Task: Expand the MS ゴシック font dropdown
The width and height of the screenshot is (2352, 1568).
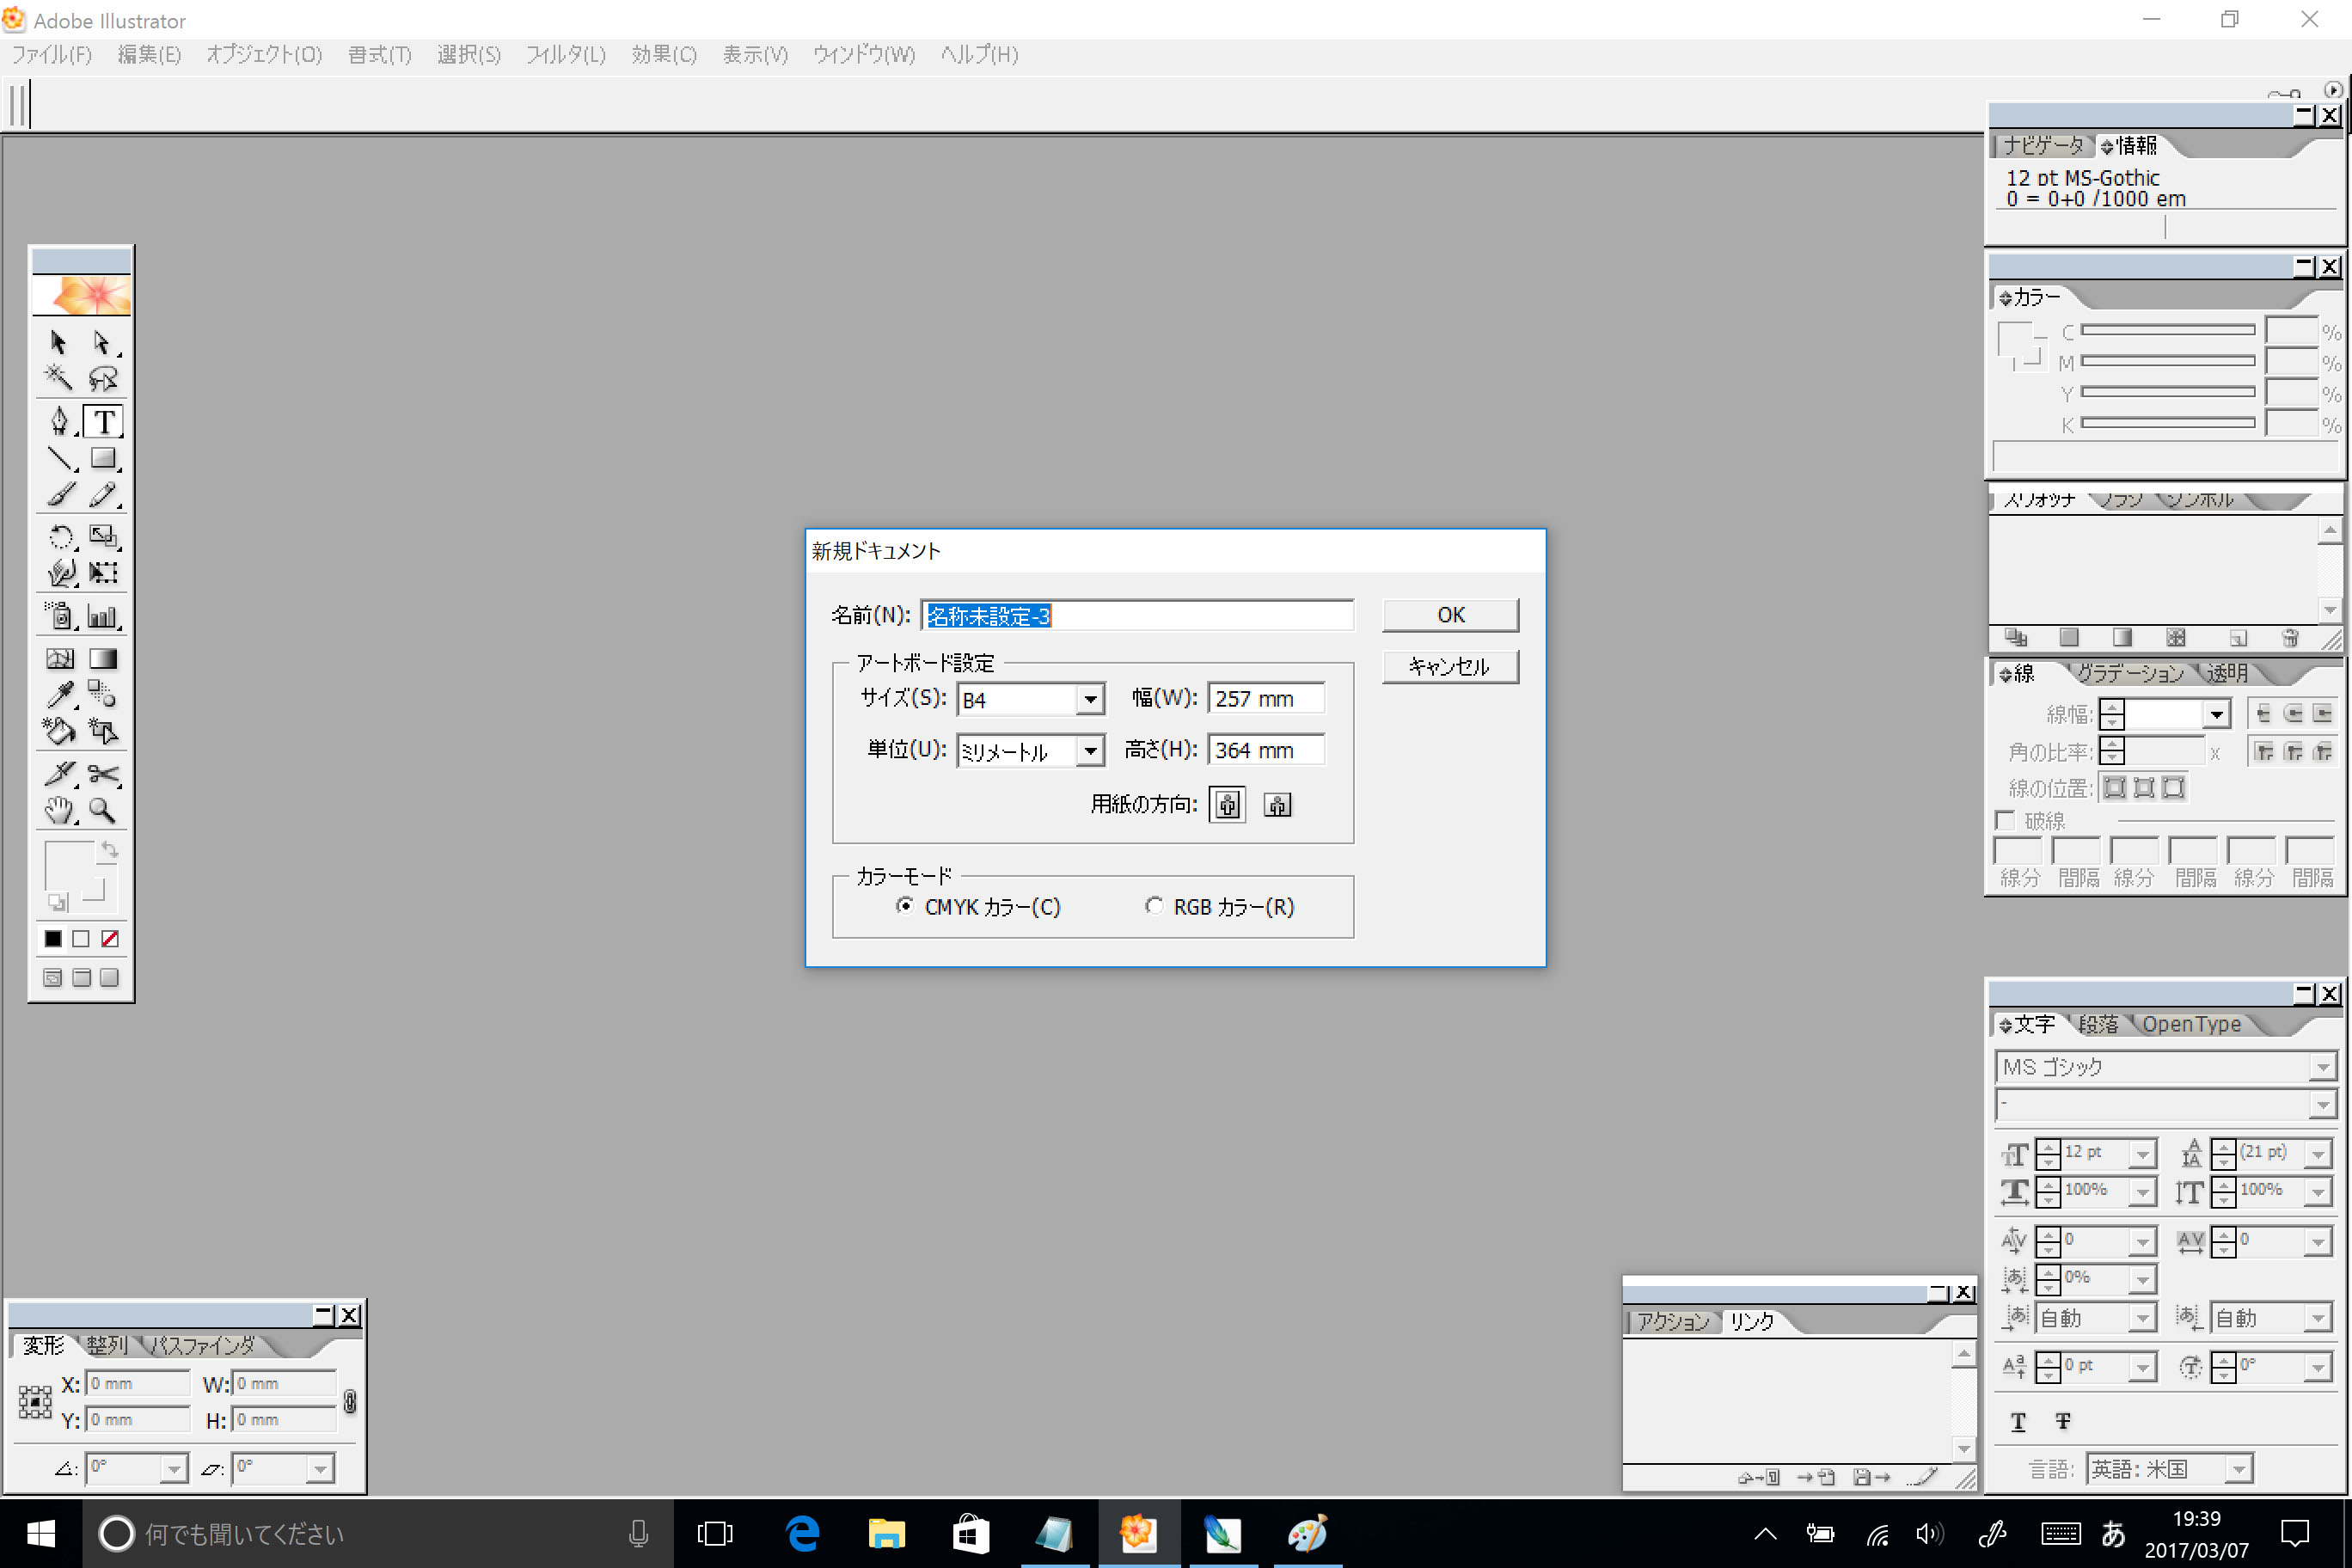Action: click(2322, 1068)
